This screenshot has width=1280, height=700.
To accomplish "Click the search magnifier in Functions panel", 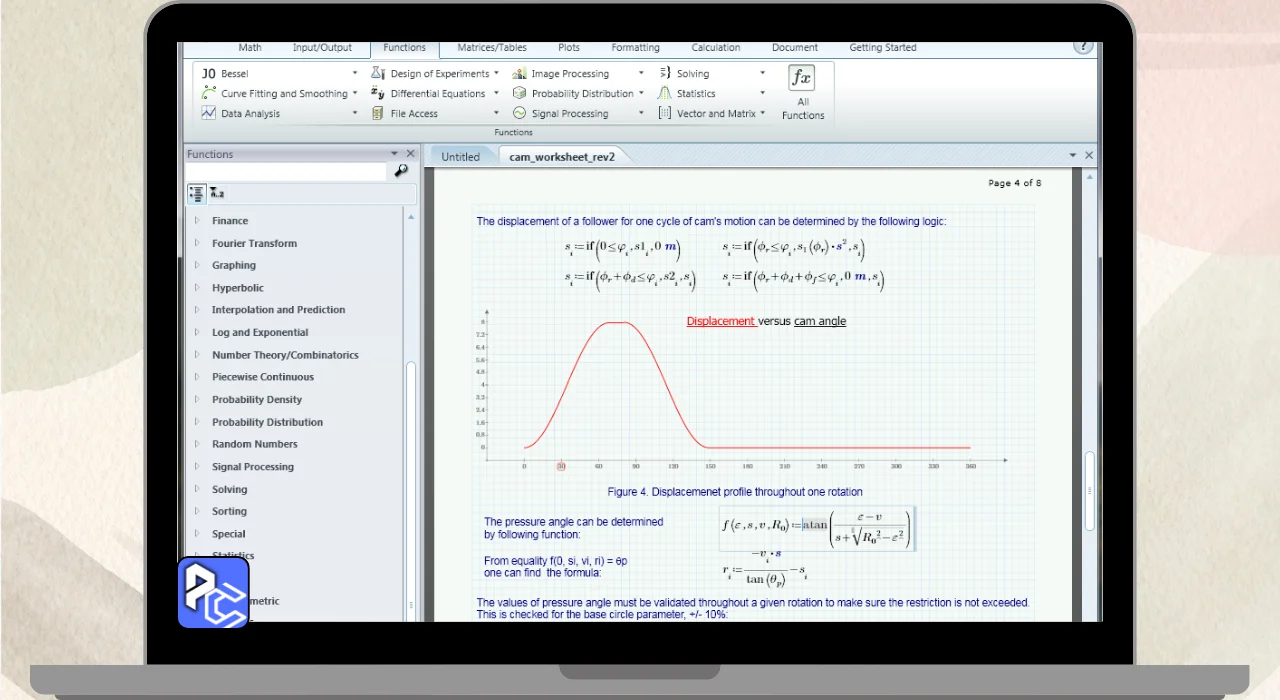I will (401, 171).
